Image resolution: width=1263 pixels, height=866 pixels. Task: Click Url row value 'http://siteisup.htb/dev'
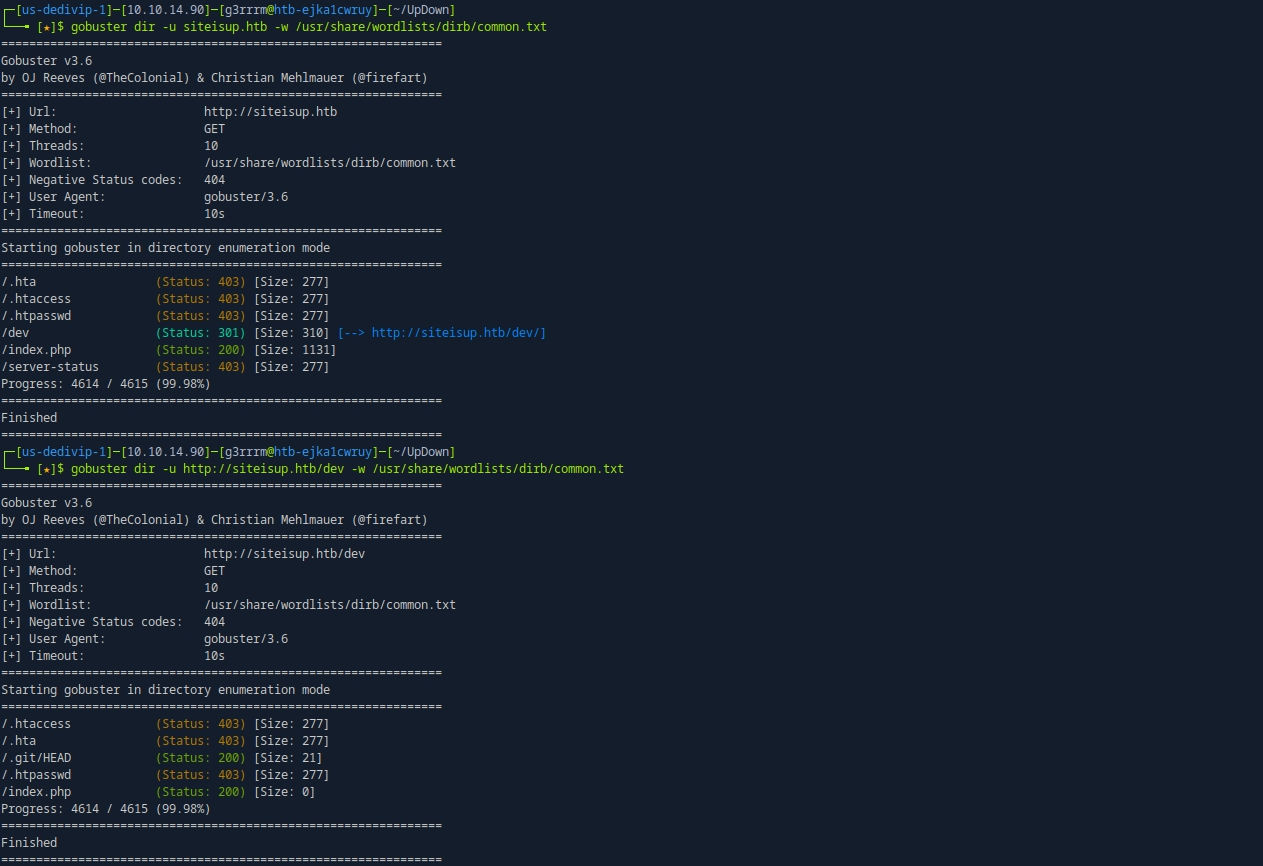[284, 554]
